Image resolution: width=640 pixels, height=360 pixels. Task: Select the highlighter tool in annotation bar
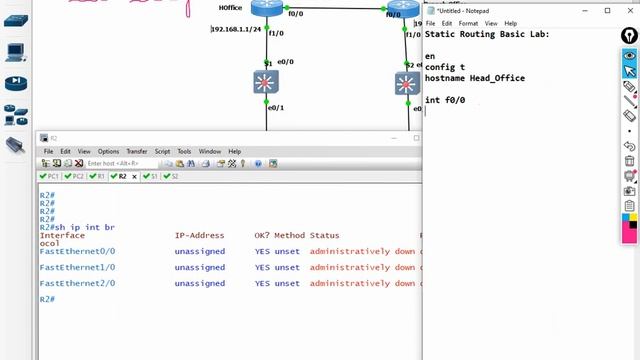point(629,86)
